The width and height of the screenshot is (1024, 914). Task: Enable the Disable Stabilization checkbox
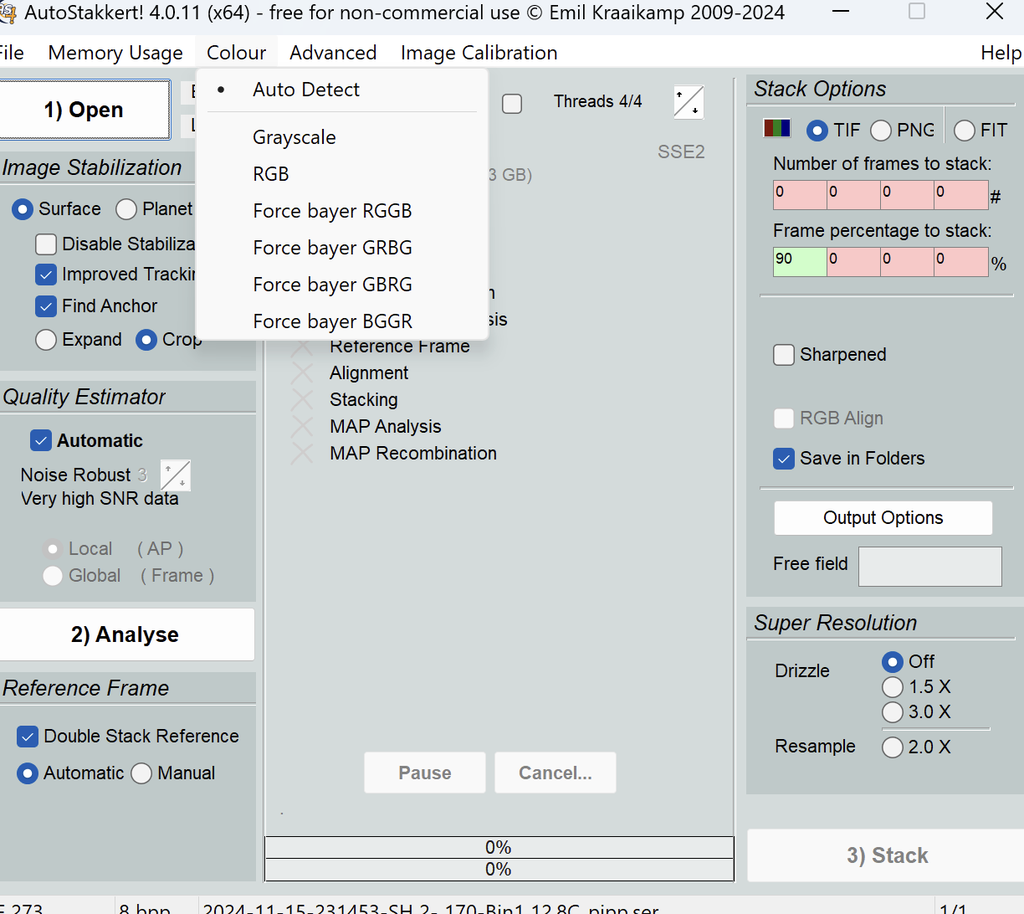click(x=46, y=244)
